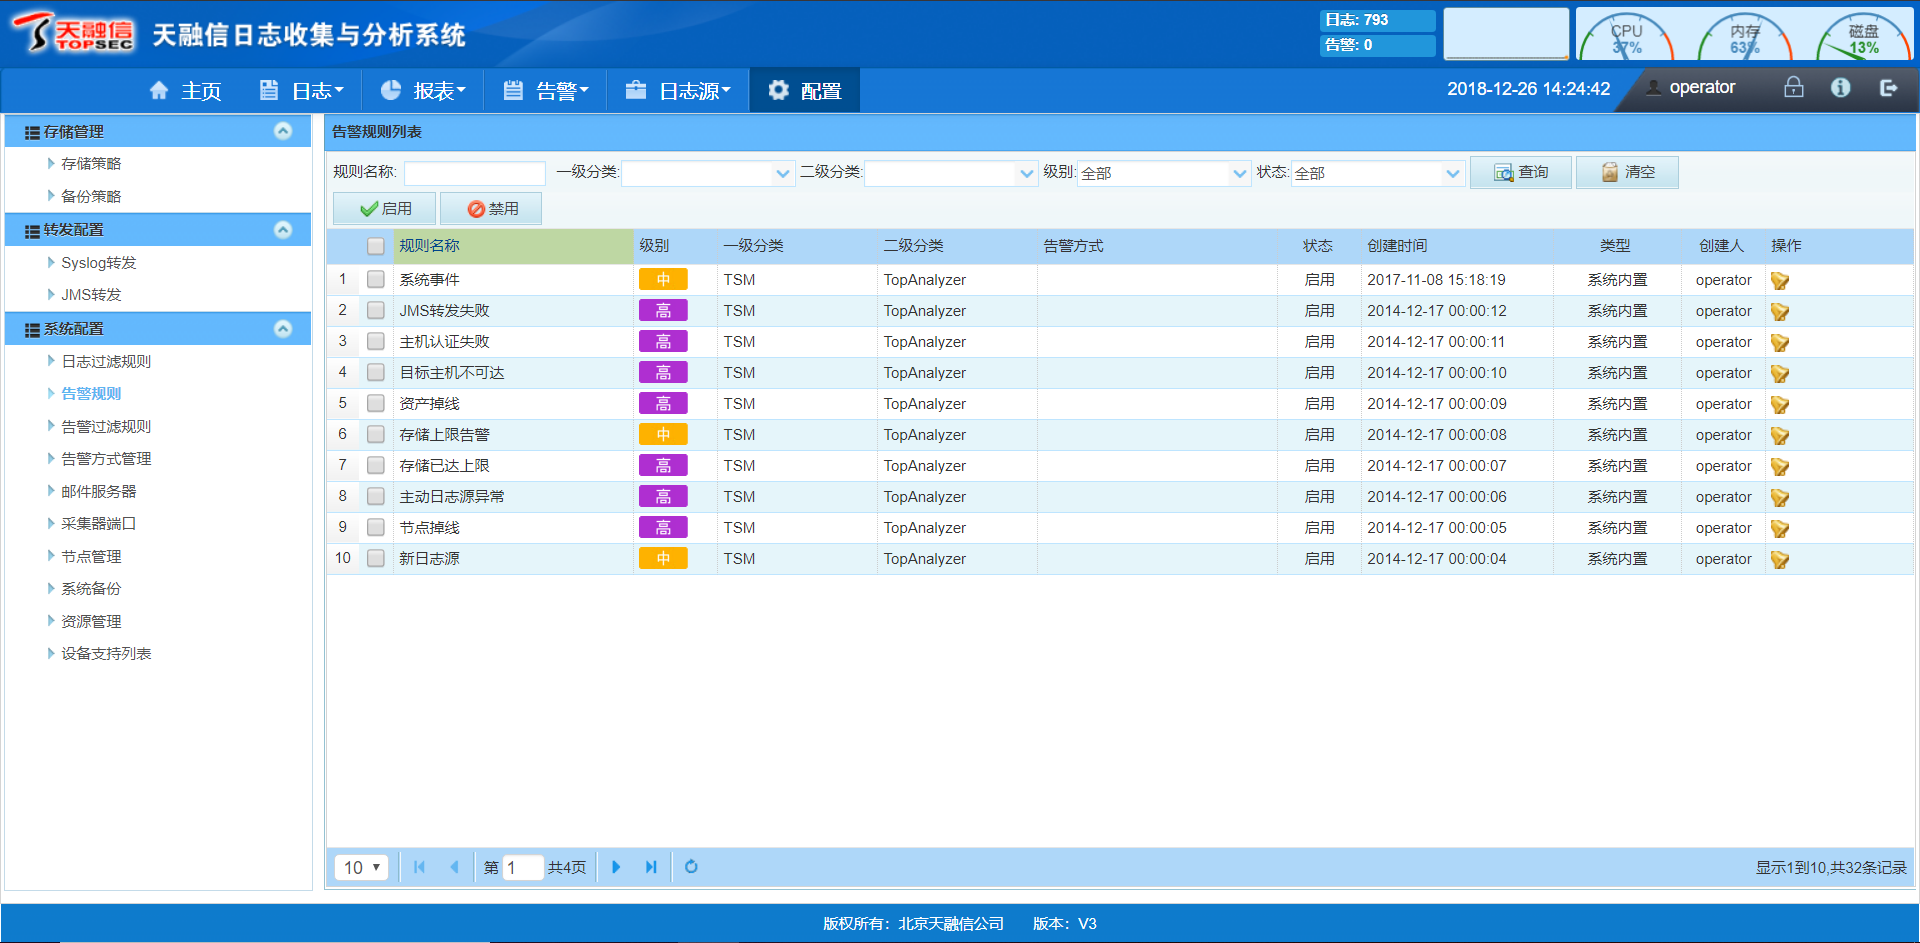Click the disk usage gauge
Viewport: 1920px width, 943px height.
(1863, 38)
